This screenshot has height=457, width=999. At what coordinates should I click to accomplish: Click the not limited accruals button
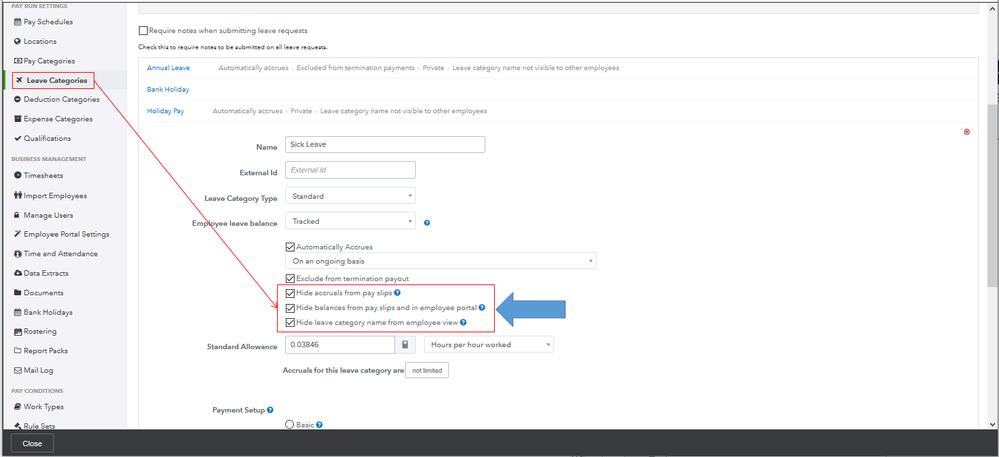pos(427,370)
